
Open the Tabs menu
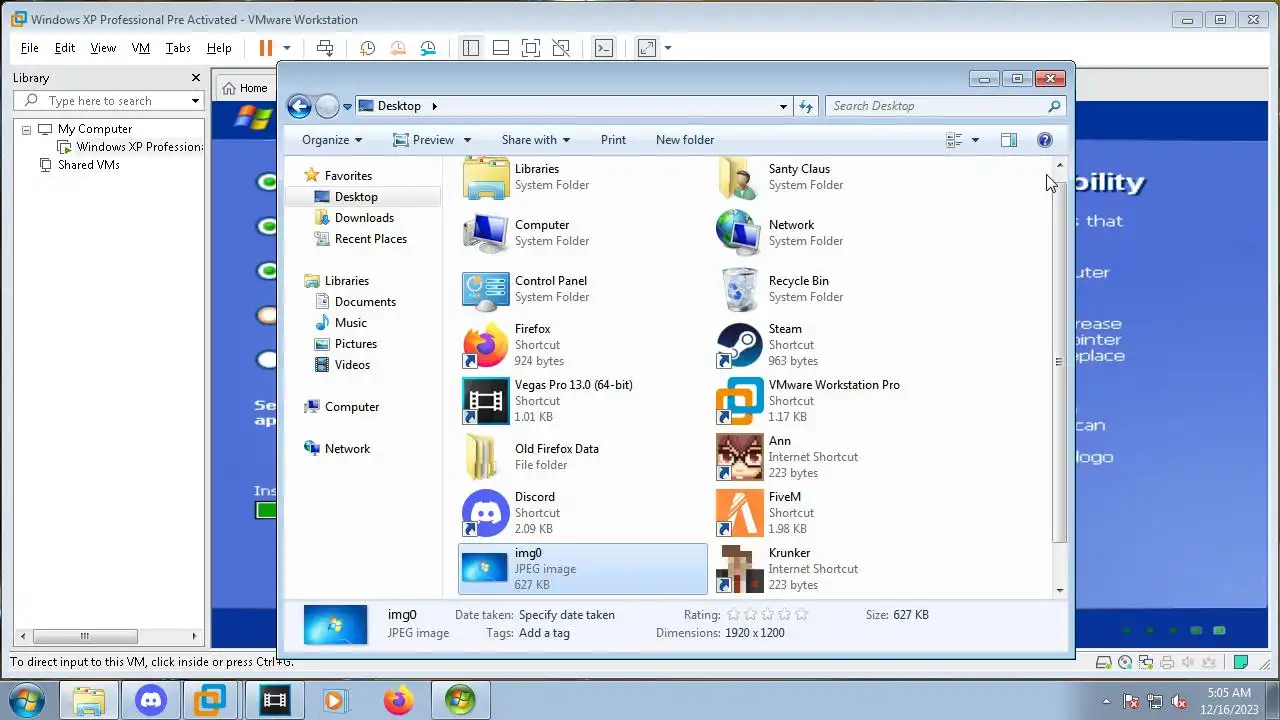(178, 48)
